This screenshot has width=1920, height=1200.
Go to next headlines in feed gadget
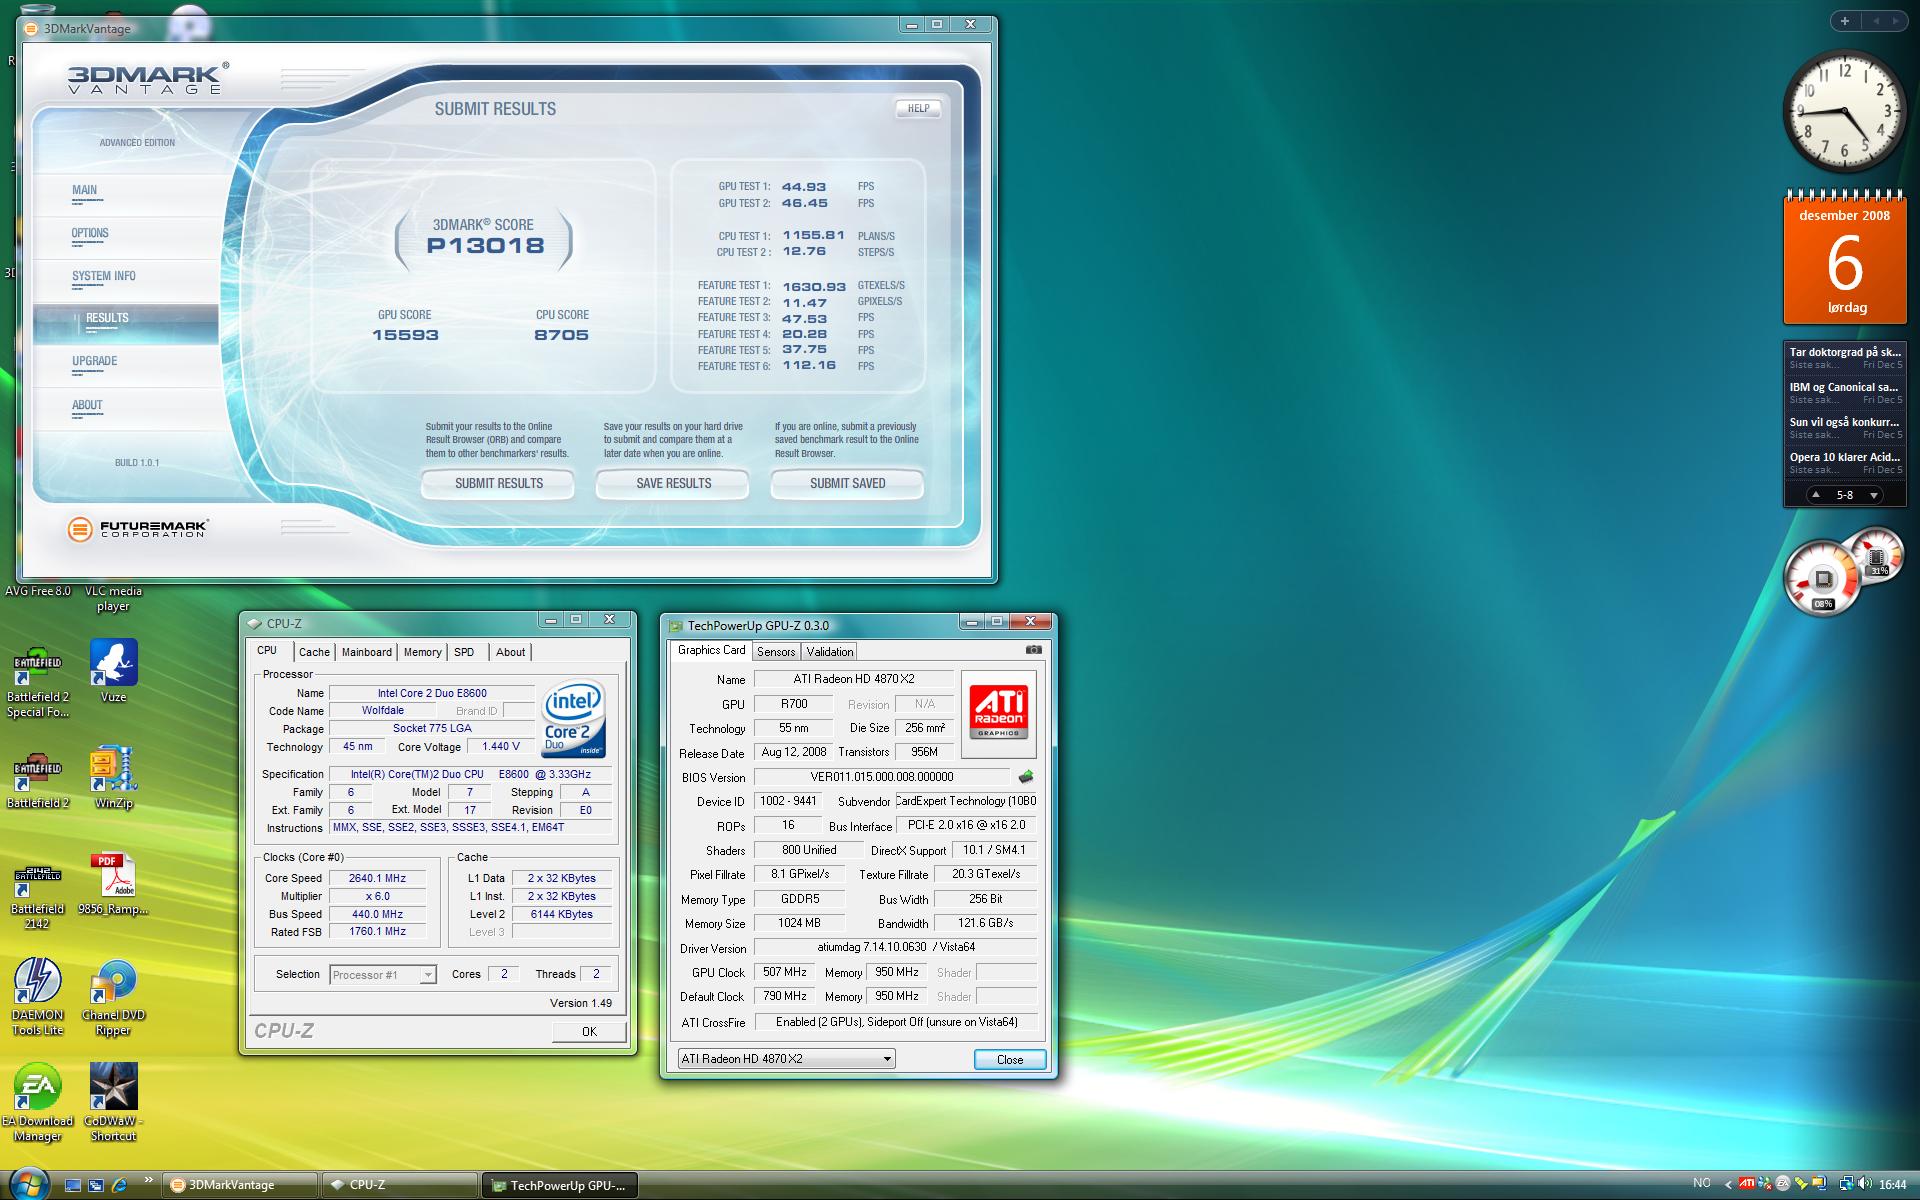1874,495
